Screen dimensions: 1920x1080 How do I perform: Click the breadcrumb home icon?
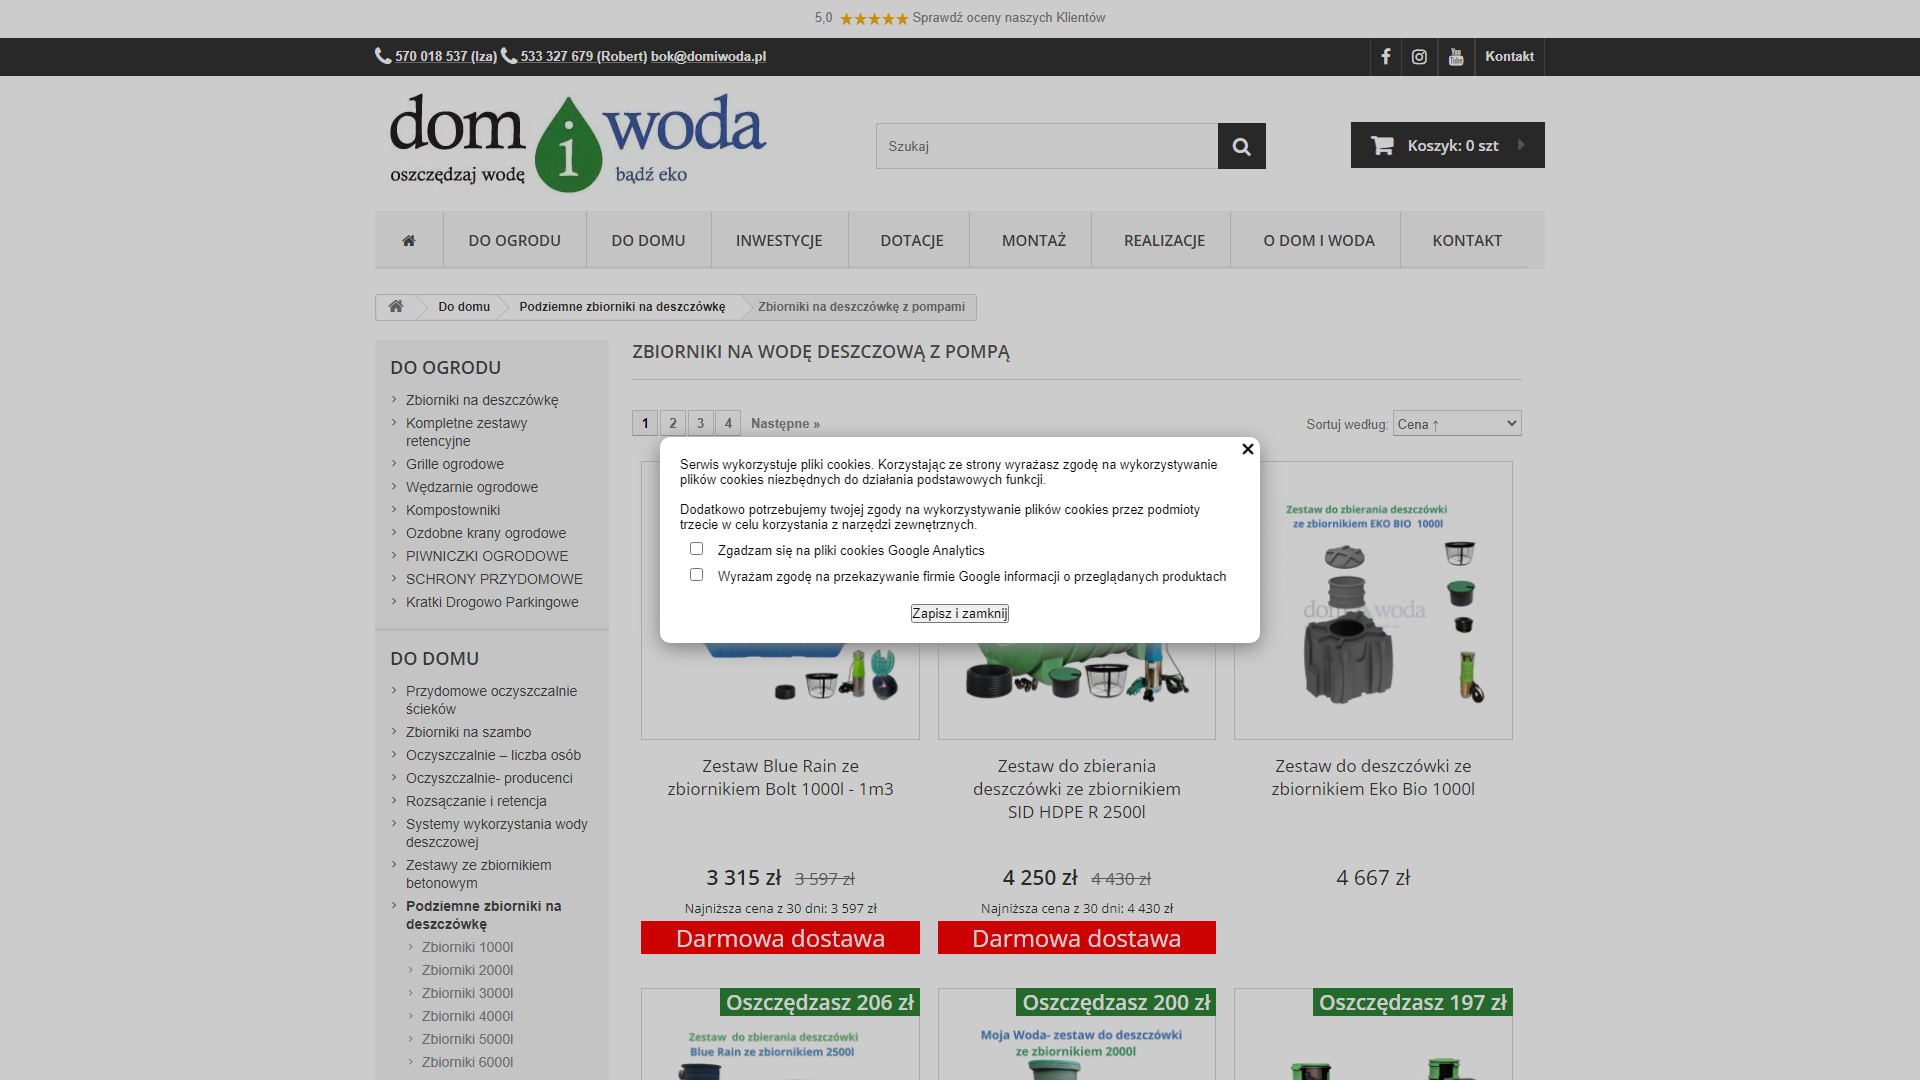[x=396, y=307]
